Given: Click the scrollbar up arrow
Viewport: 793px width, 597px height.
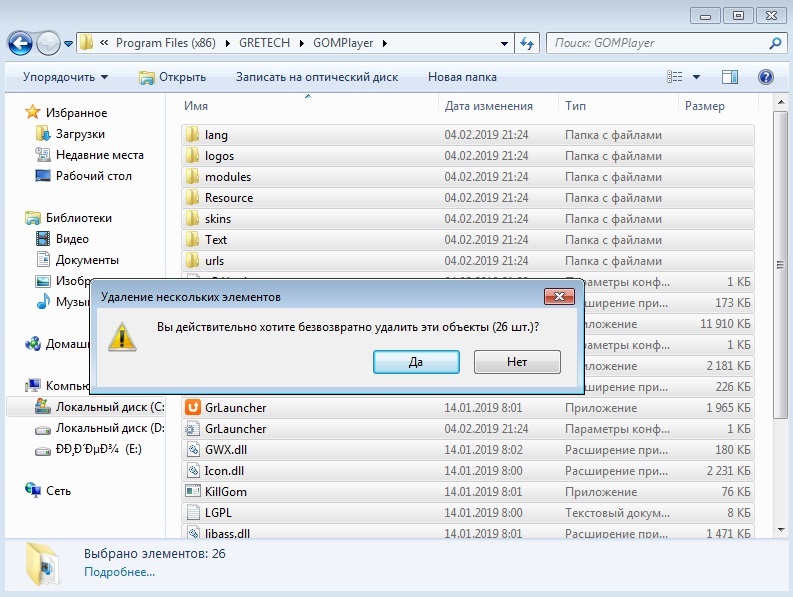Looking at the screenshot, I should (780, 103).
